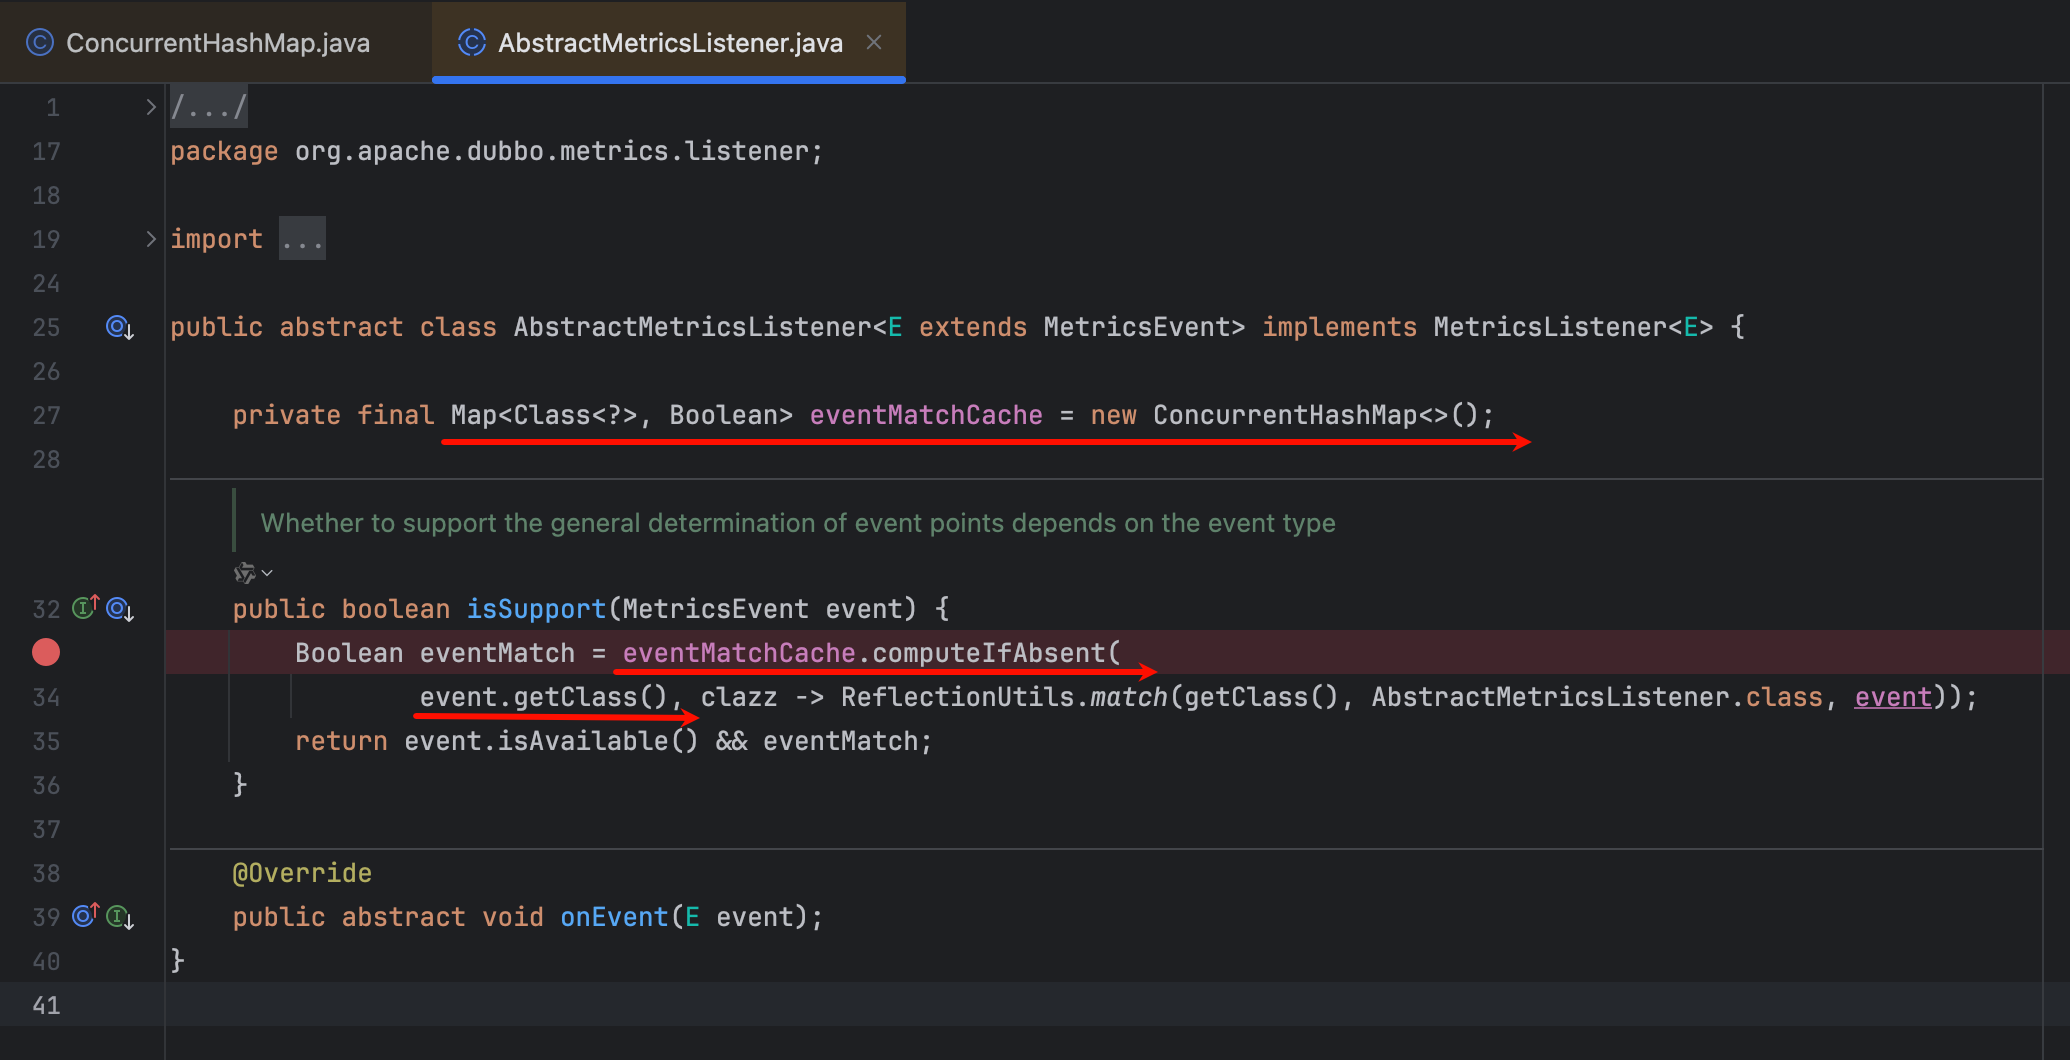Click MetricsEvent in the extends clause
This screenshot has width=2070, height=1060.
point(1137,327)
